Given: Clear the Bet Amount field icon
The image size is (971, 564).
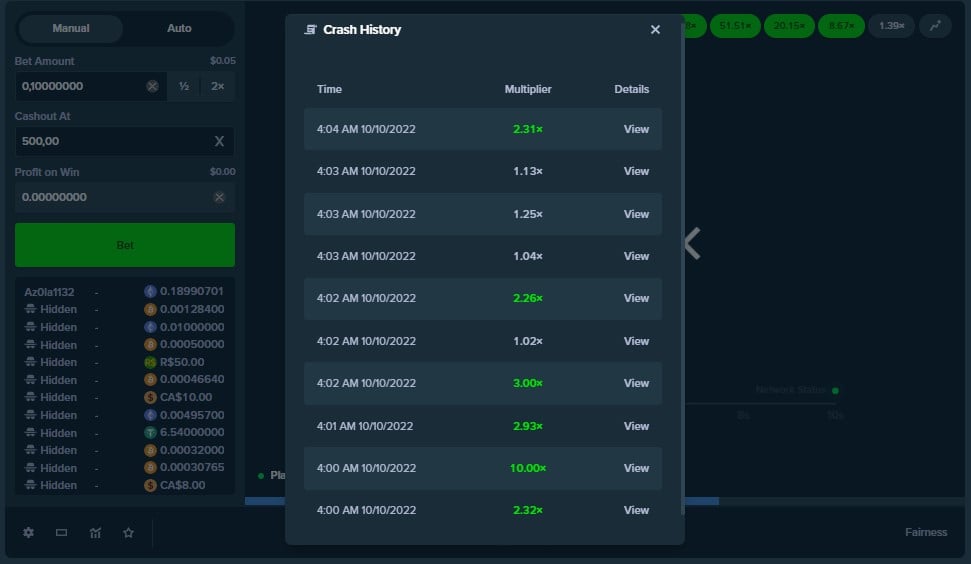Looking at the screenshot, I should pyautogui.click(x=152, y=87).
